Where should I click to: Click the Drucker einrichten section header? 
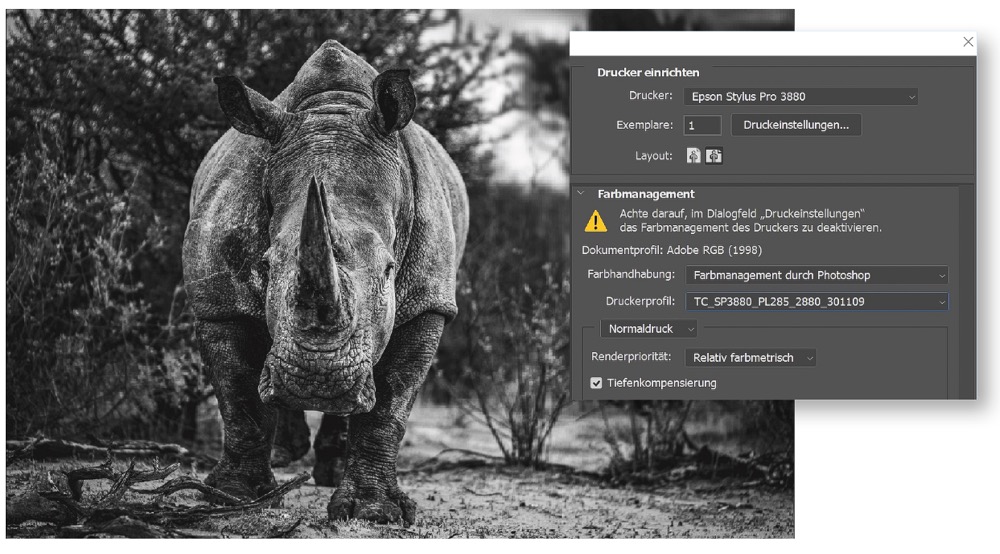pos(648,73)
